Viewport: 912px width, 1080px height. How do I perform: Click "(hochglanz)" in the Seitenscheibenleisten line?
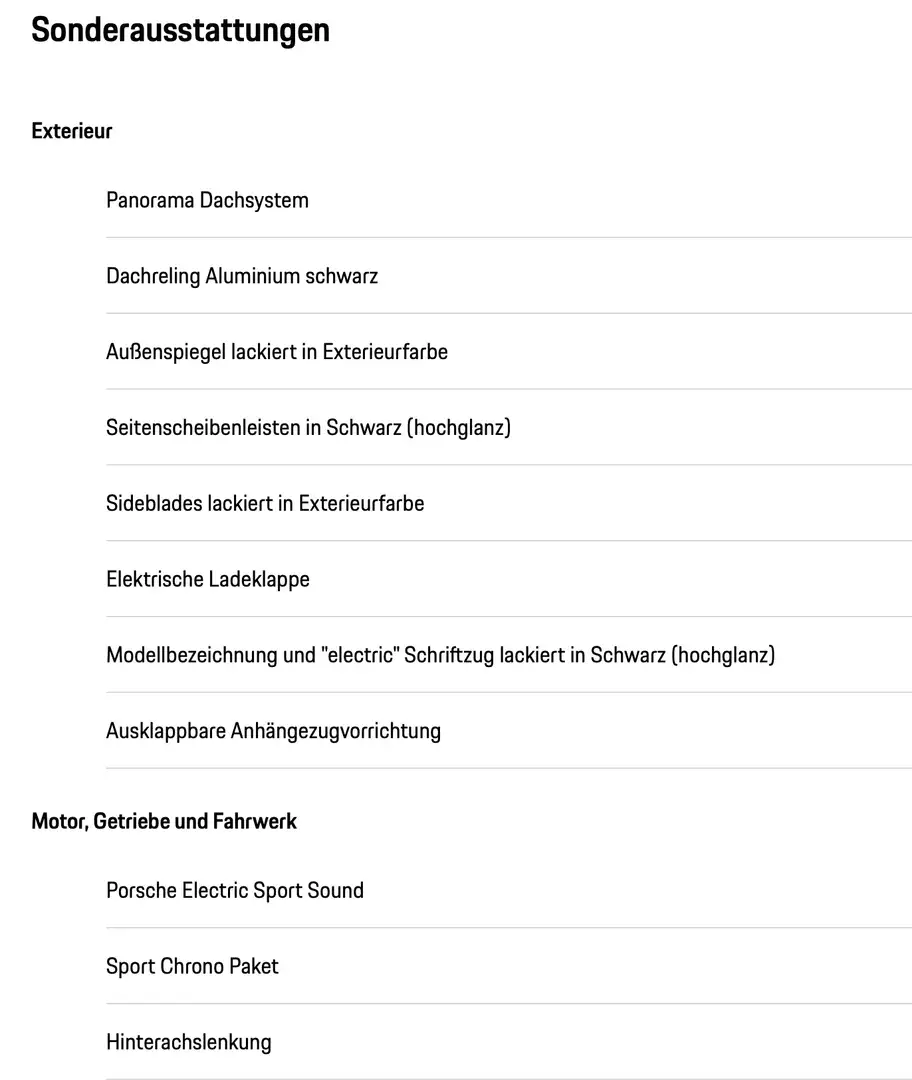click(459, 428)
